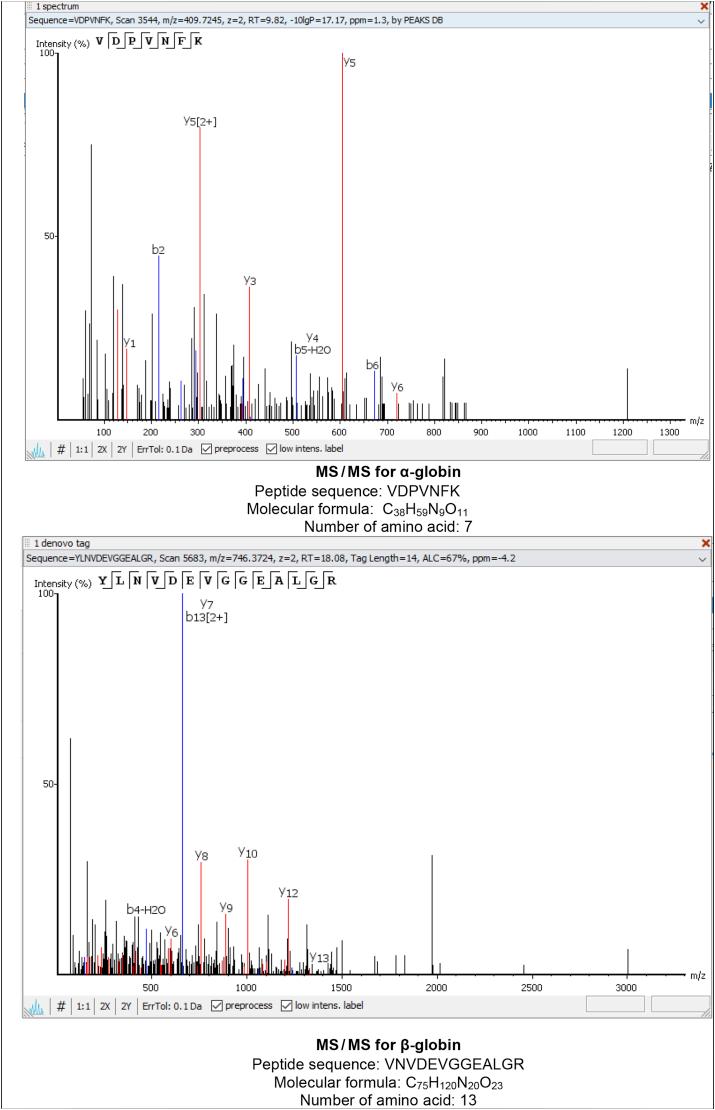Image resolution: width=715 pixels, height=1110 pixels.
Task: Select the b6 peak label
Action: click(x=372, y=365)
